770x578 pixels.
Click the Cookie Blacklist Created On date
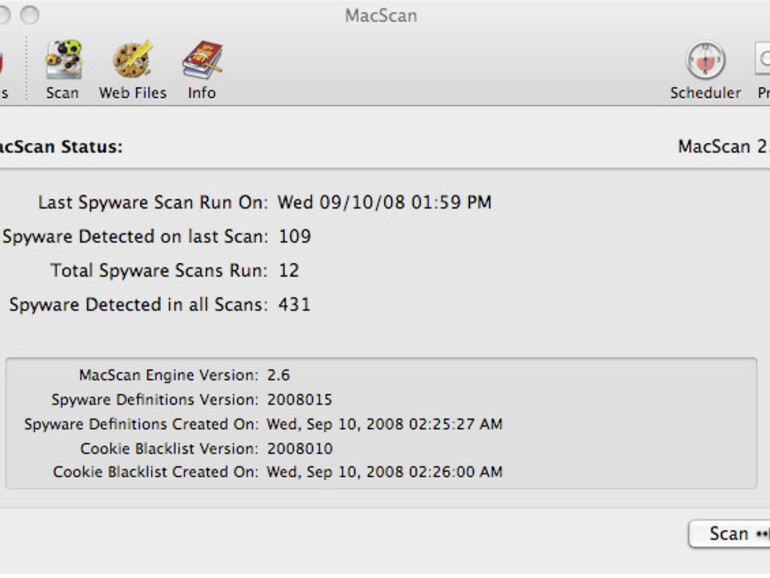(x=384, y=472)
